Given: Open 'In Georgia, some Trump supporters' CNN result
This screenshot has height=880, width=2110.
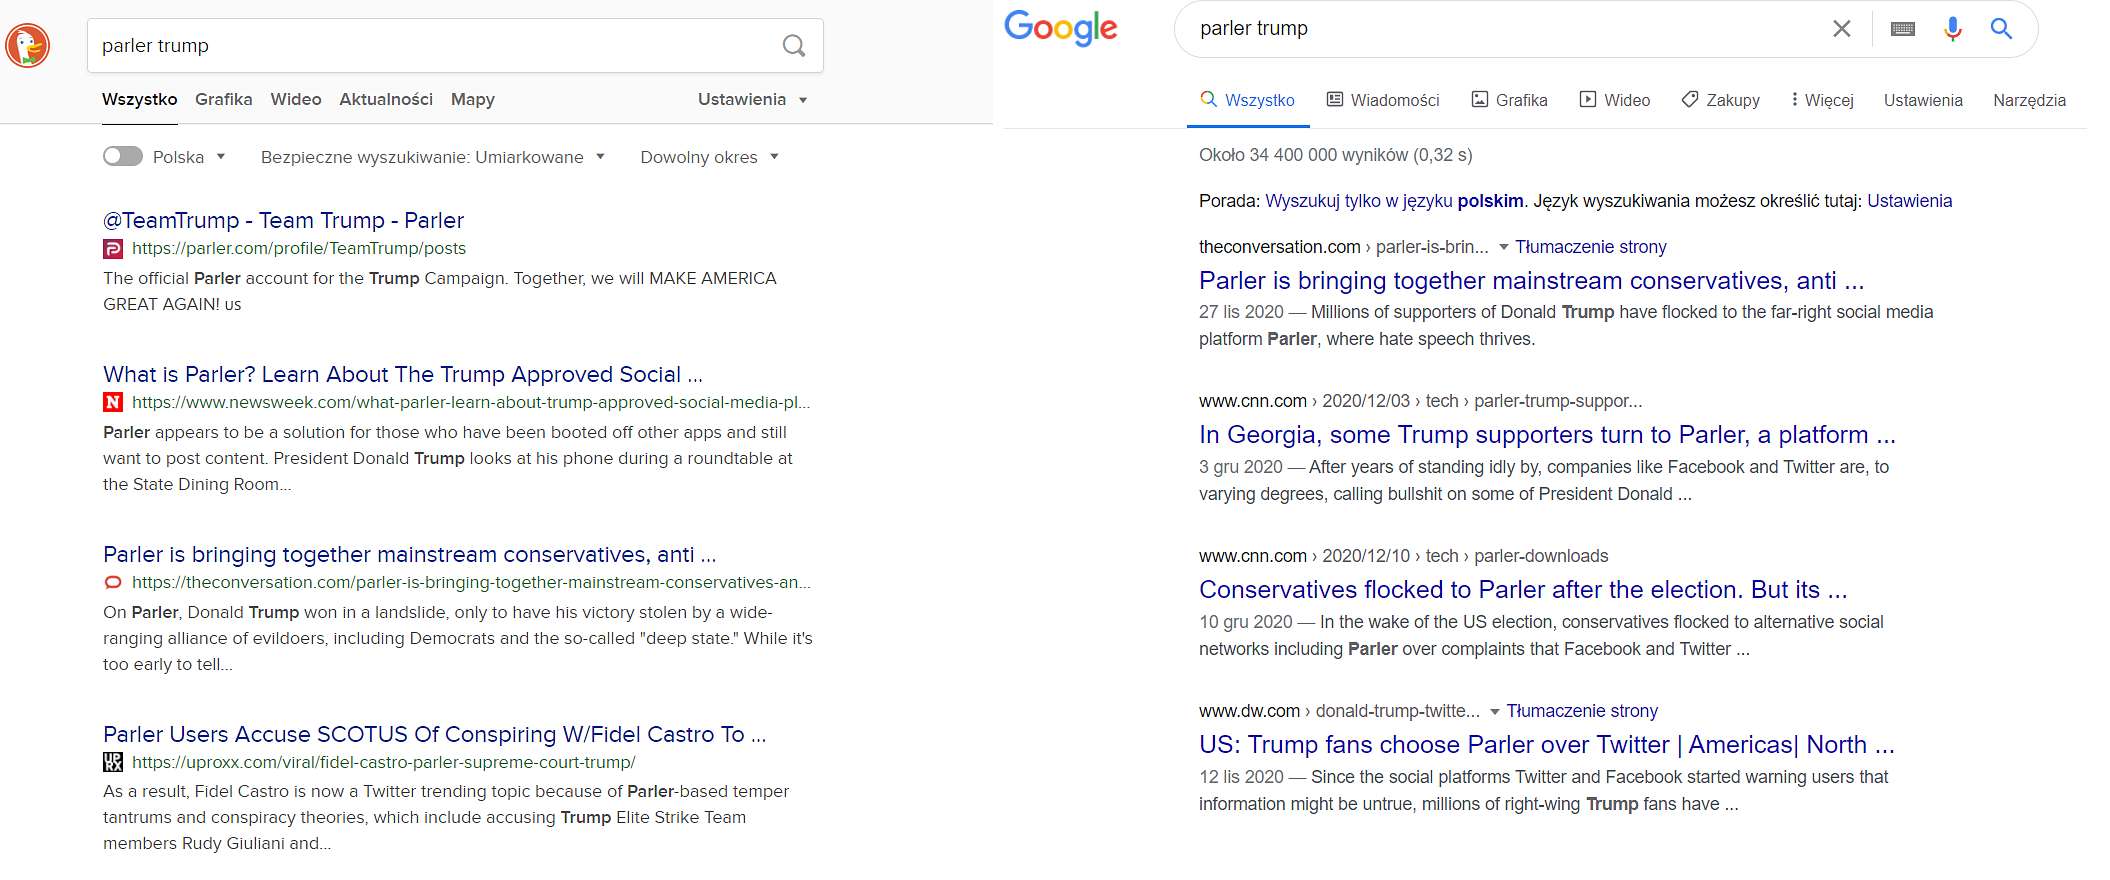Looking at the screenshot, I should pos(1548,435).
